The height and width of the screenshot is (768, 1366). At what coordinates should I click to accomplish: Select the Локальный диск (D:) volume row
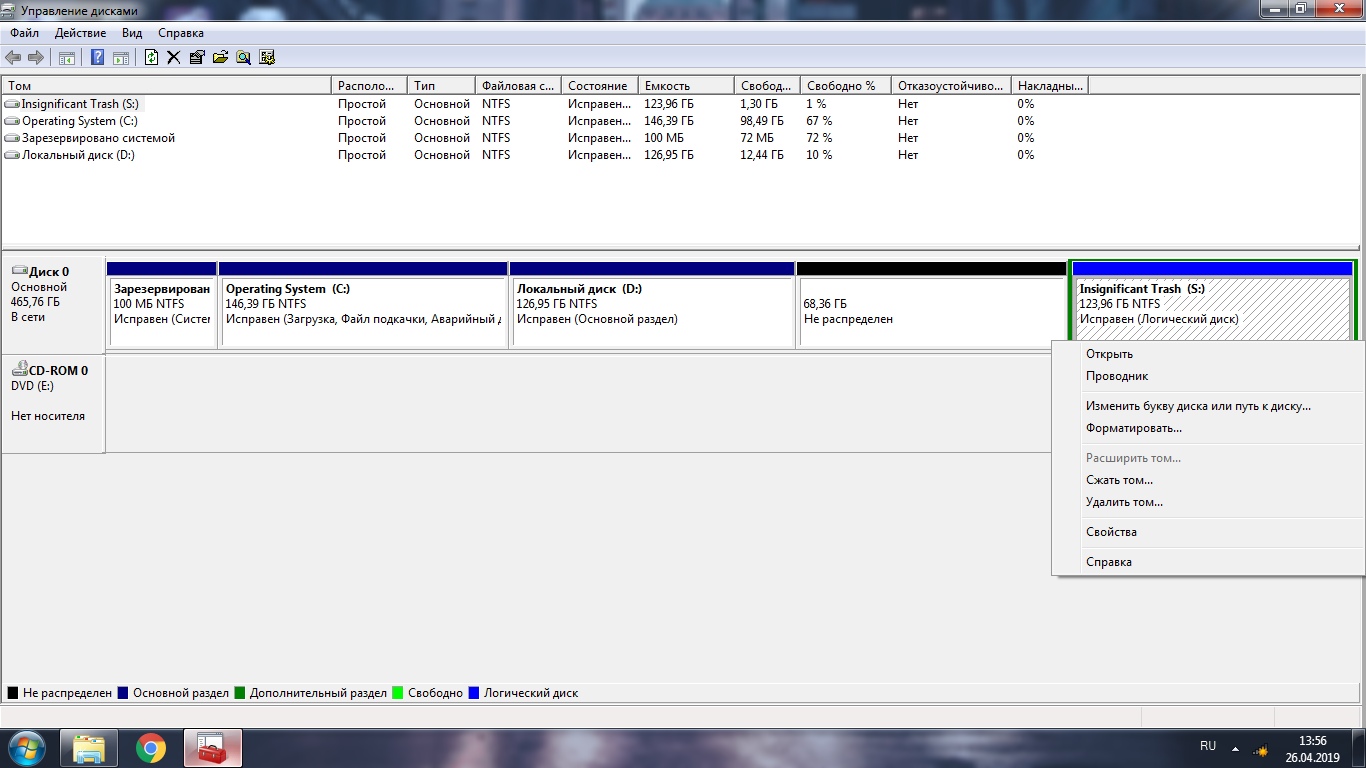[70, 155]
